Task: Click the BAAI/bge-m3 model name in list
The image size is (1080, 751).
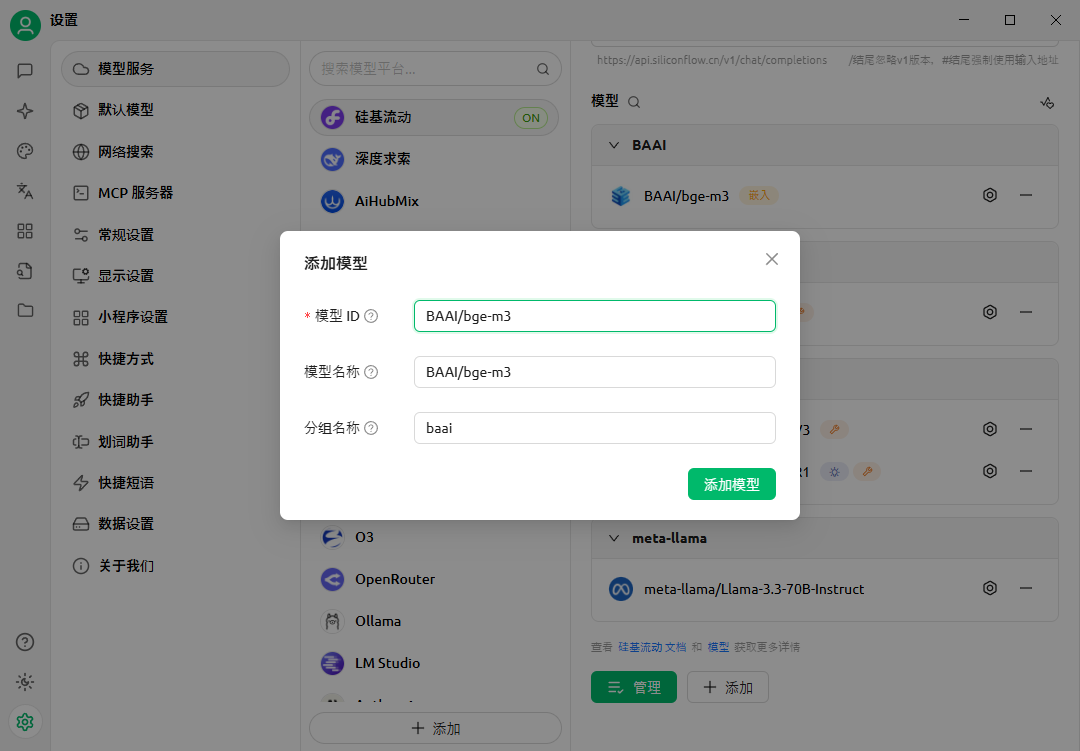Action: [686, 196]
